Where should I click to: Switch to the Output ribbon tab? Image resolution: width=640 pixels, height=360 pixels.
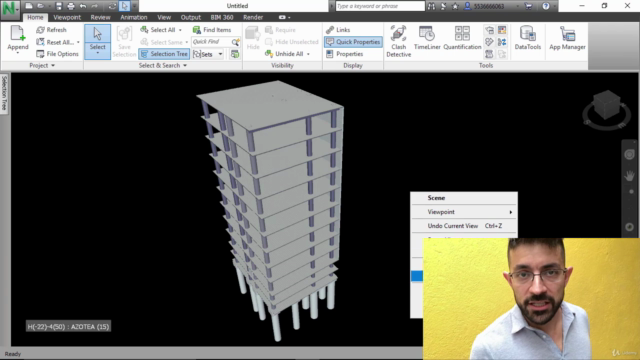coord(191,17)
